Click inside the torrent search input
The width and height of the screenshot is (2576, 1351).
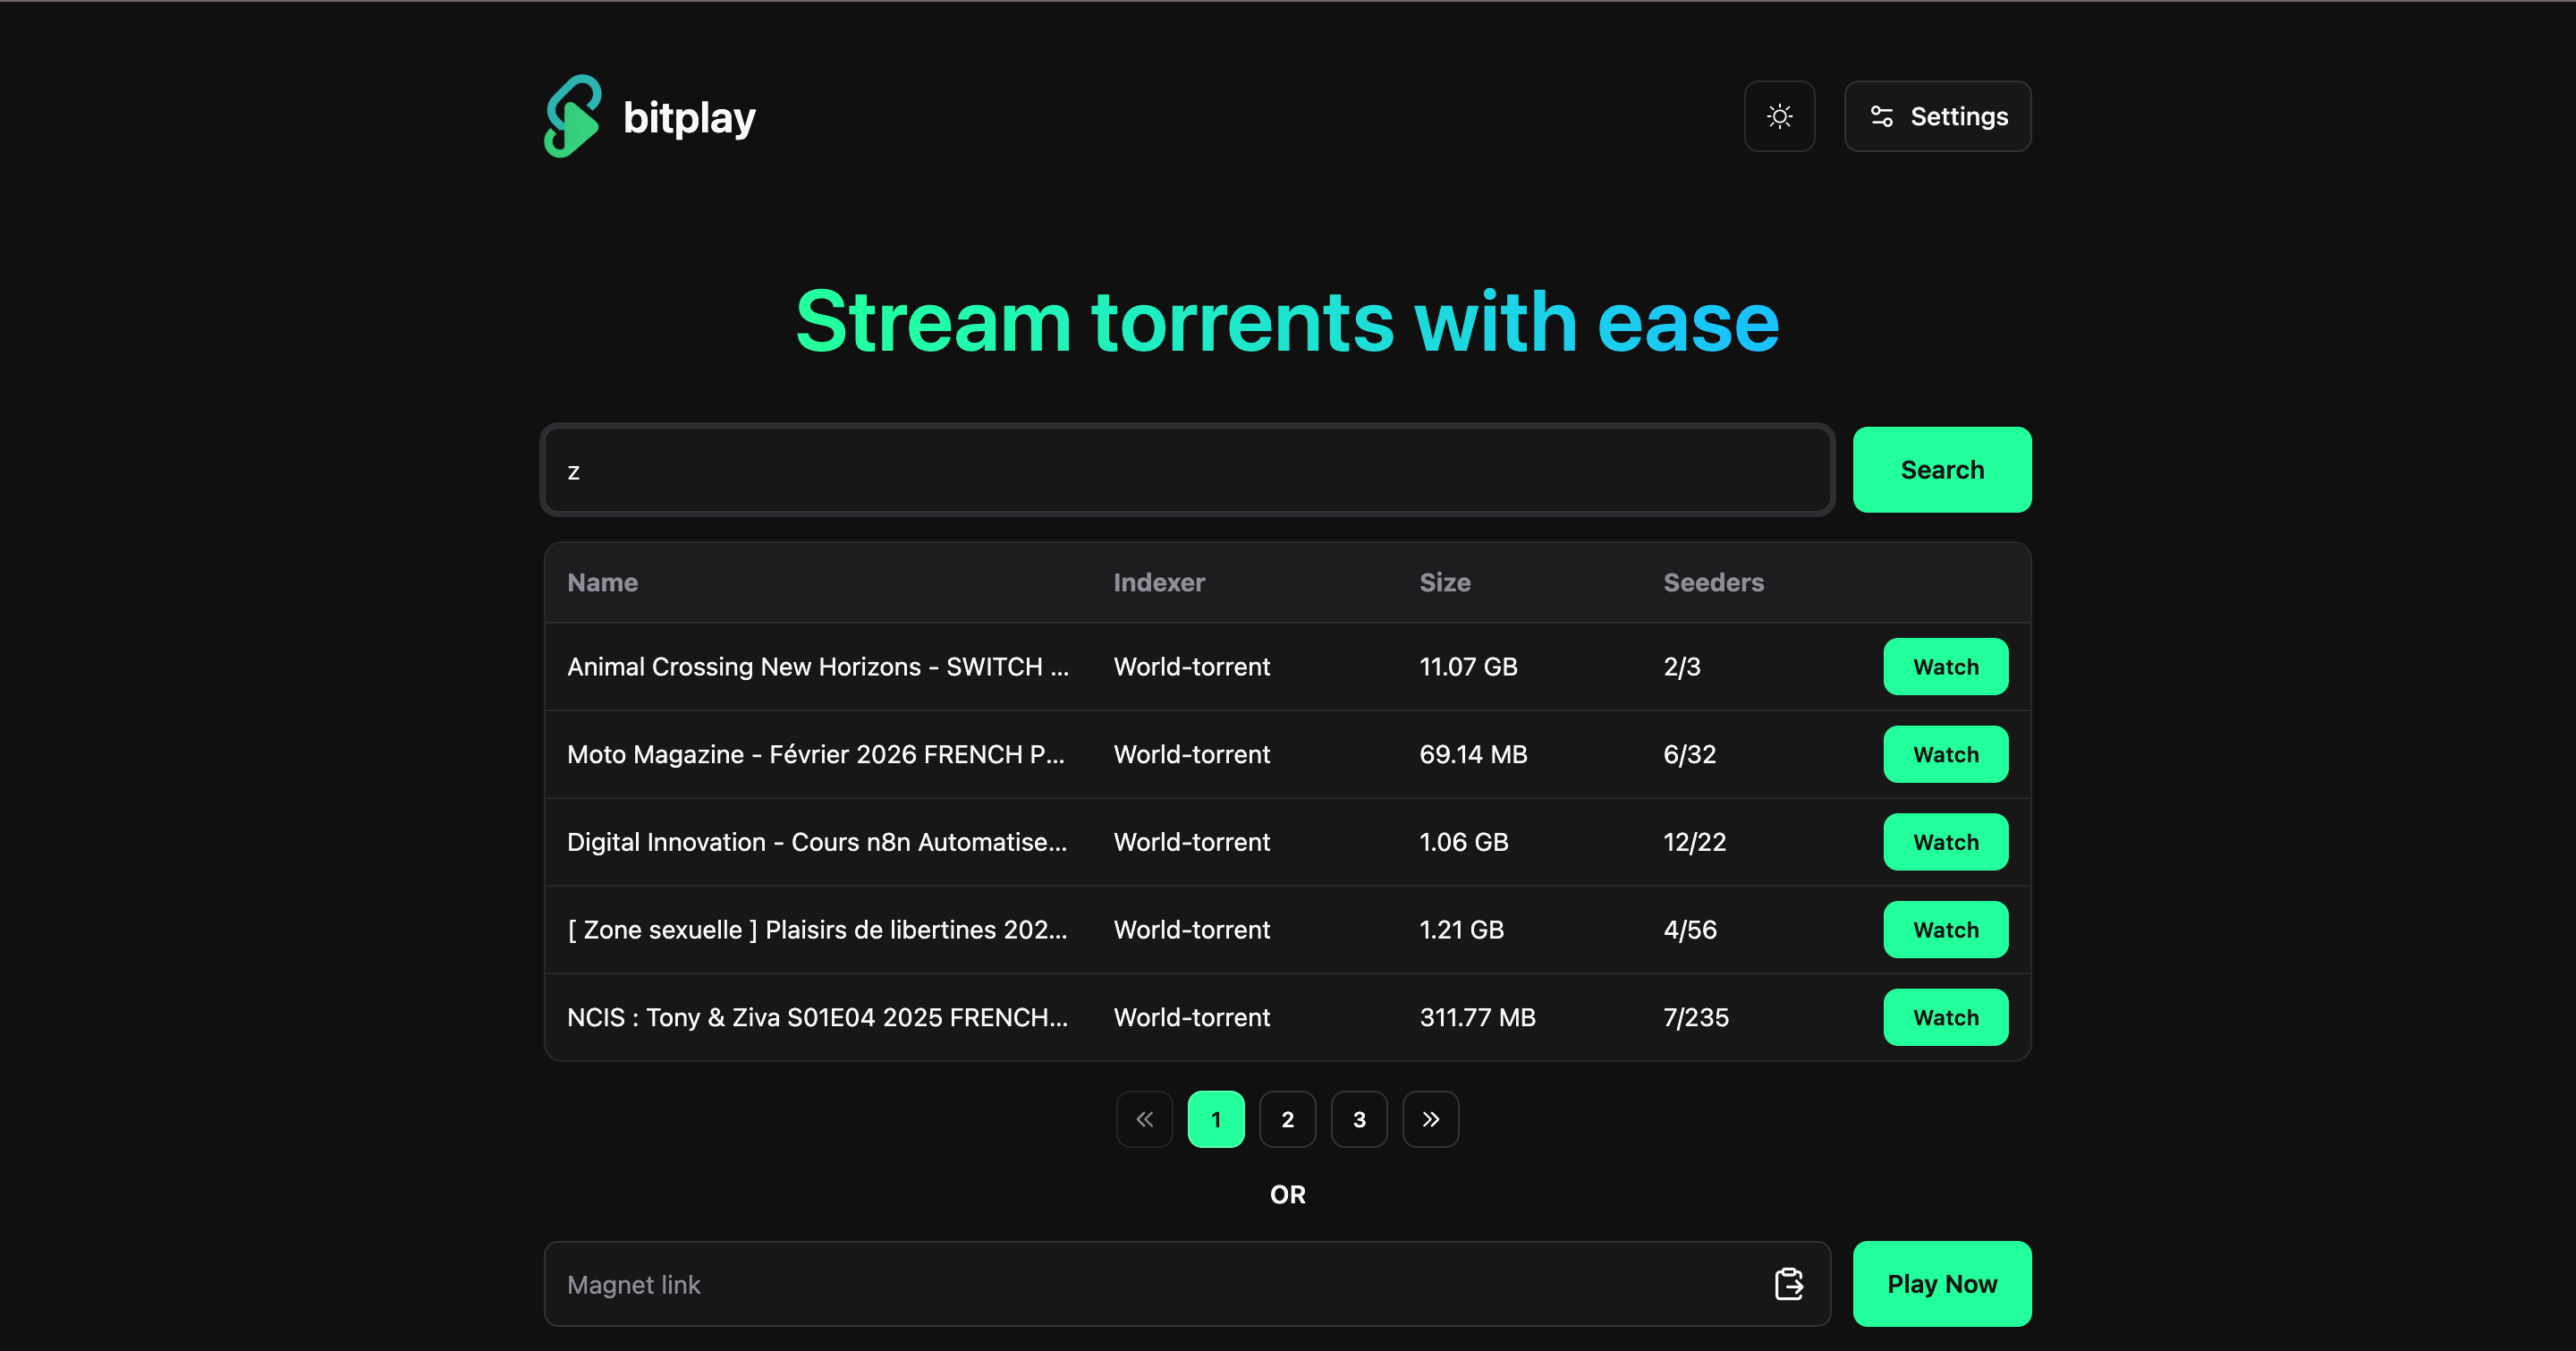(1186, 470)
